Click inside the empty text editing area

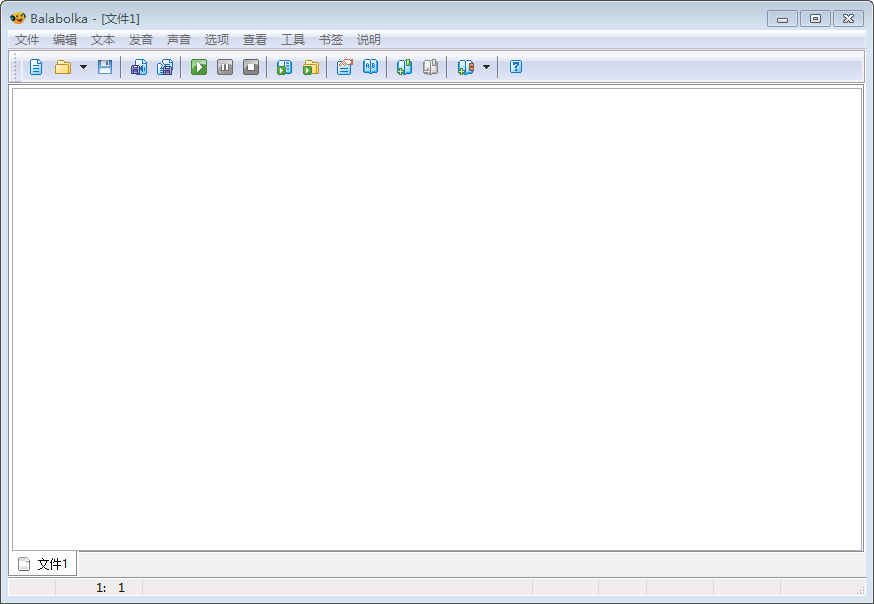coord(437,319)
